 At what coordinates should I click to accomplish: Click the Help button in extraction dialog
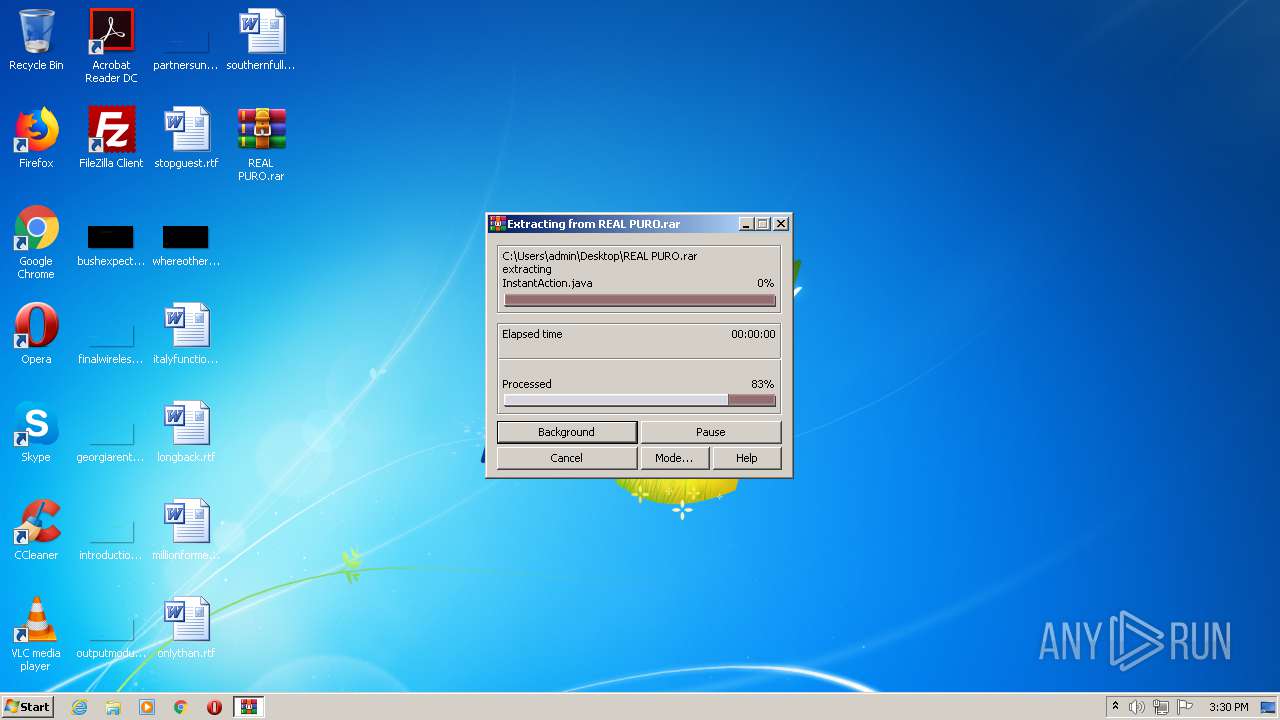point(747,458)
